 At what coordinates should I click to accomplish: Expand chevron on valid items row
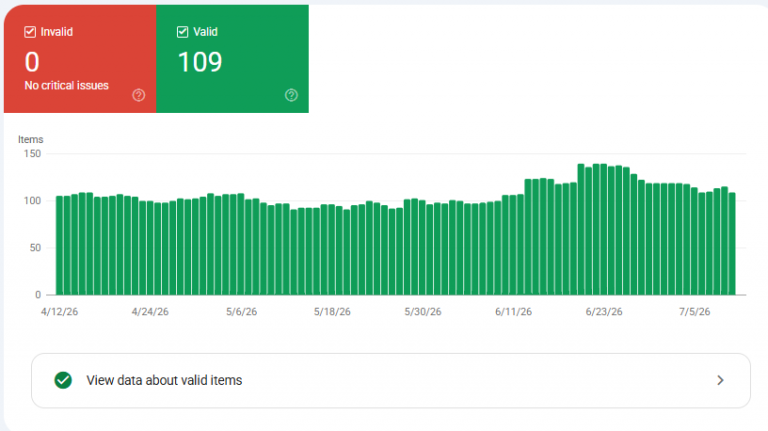point(720,381)
